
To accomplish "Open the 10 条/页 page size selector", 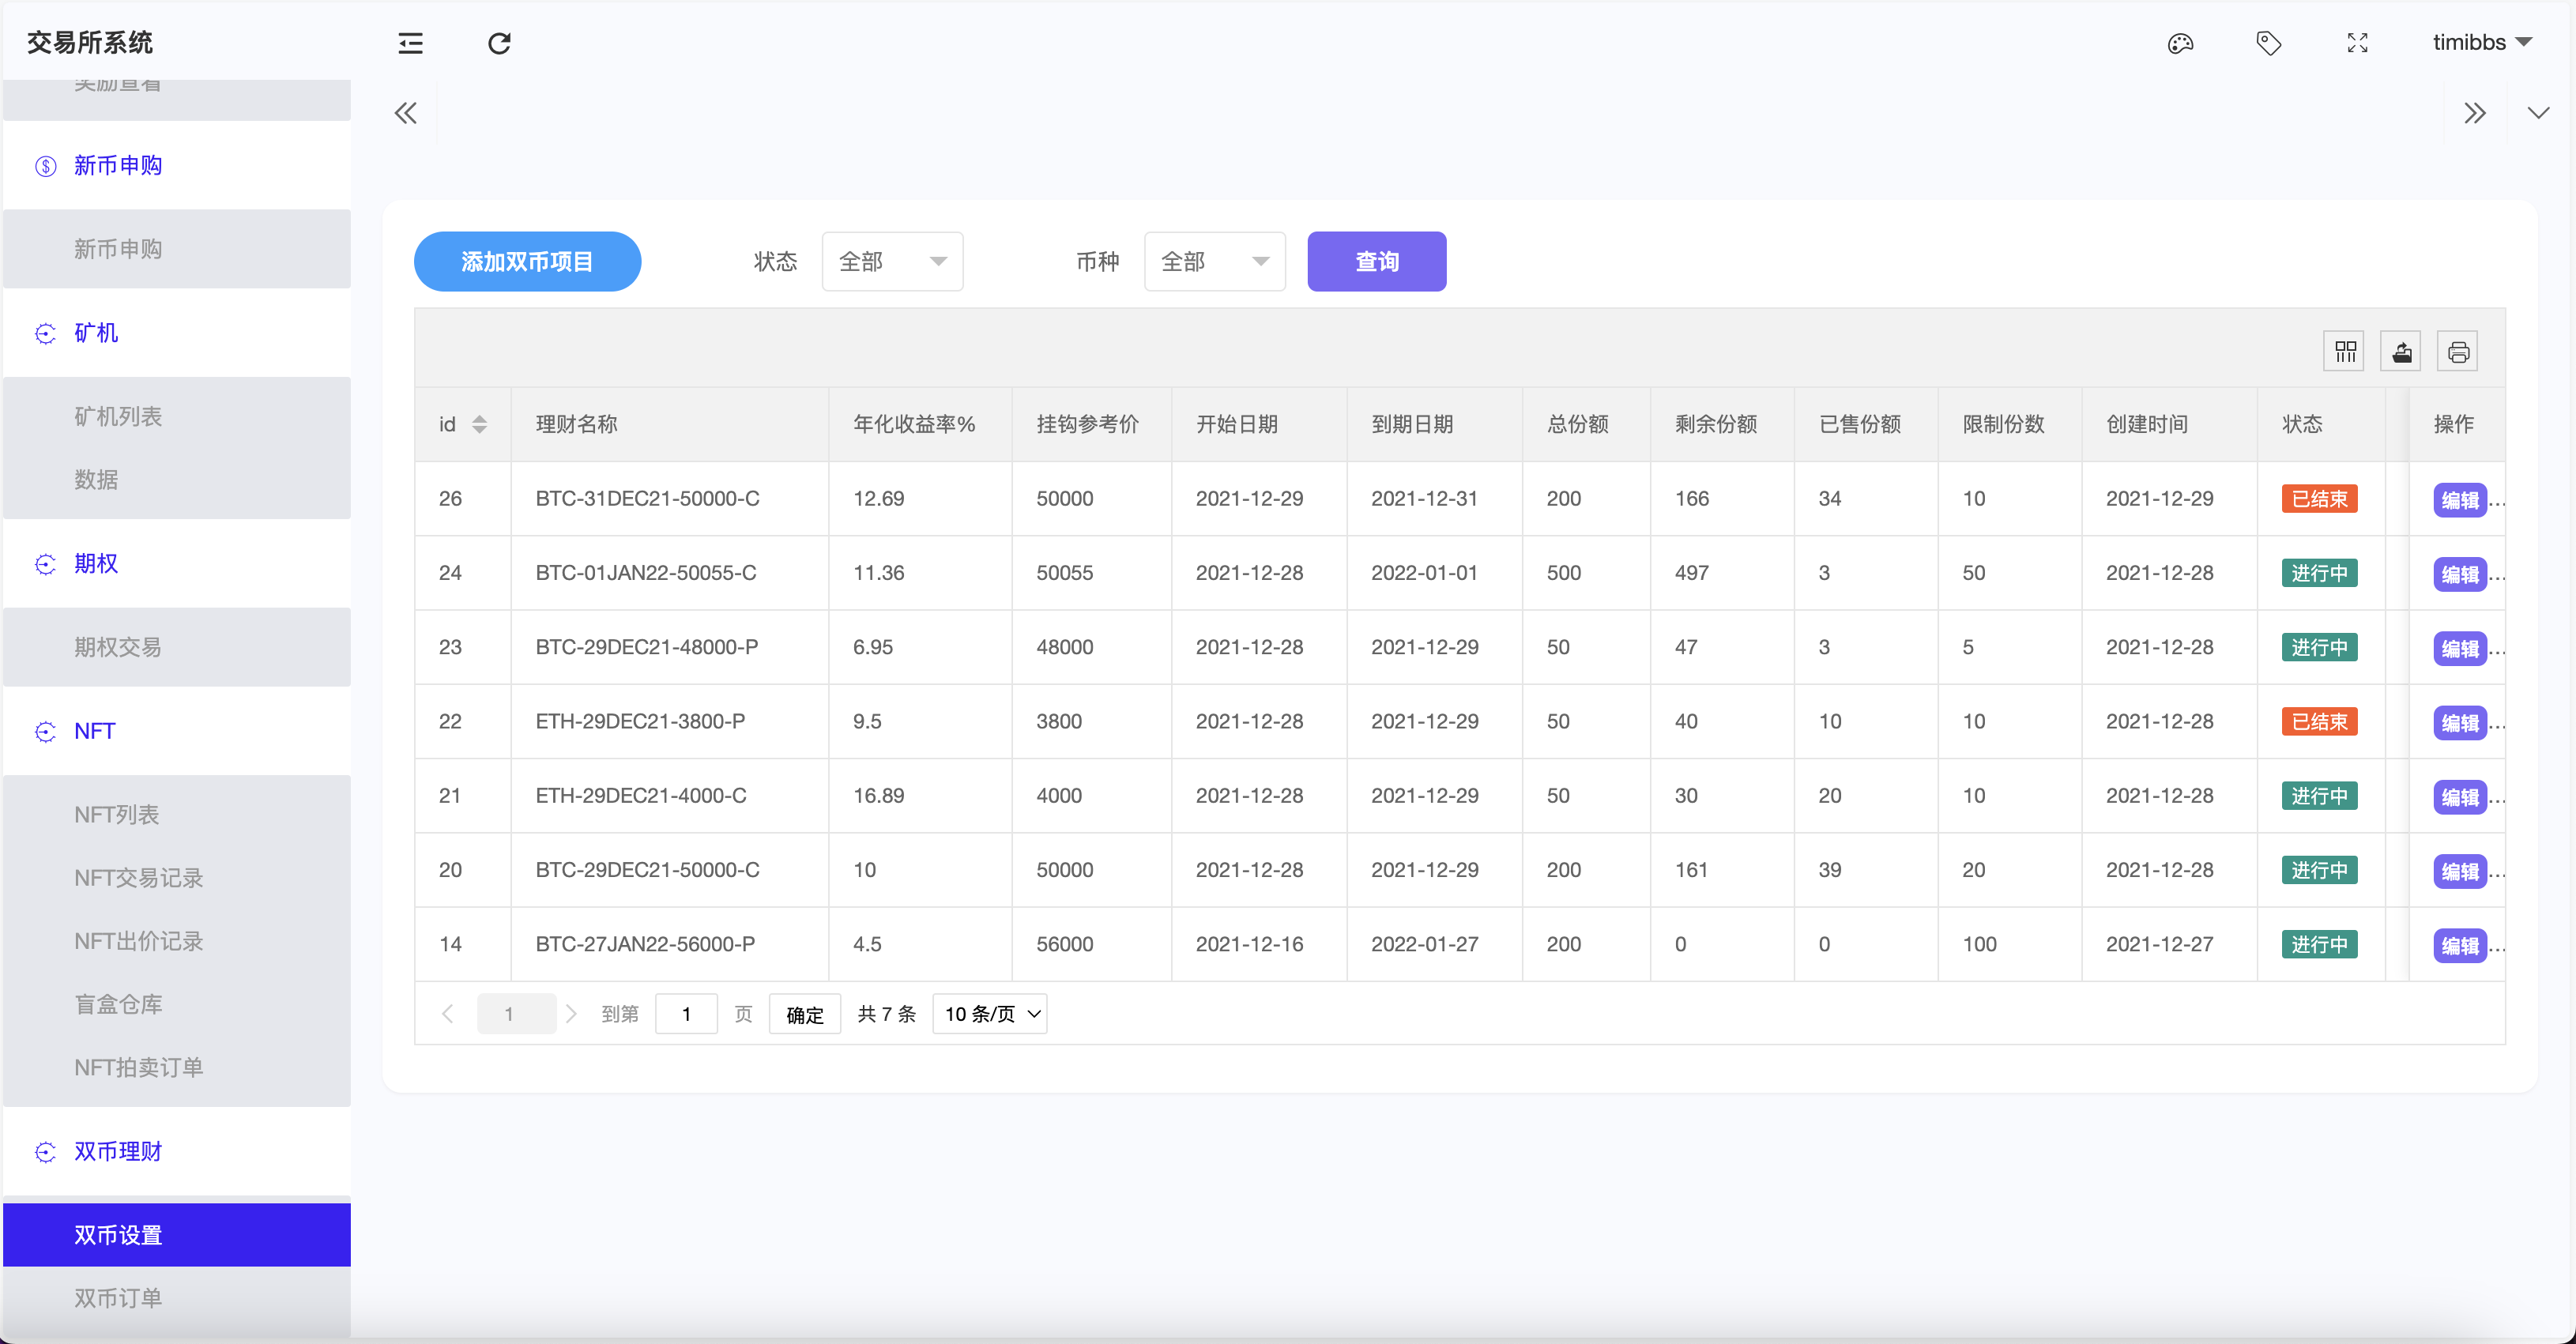I will click(x=988, y=1013).
